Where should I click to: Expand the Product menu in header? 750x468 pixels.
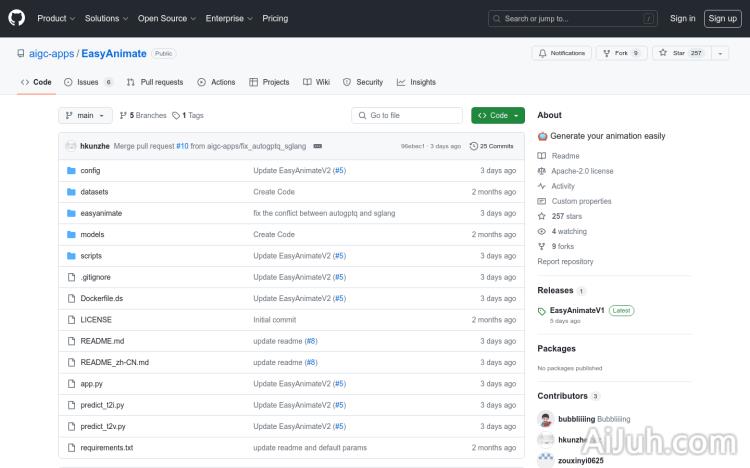pyautogui.click(x=55, y=18)
